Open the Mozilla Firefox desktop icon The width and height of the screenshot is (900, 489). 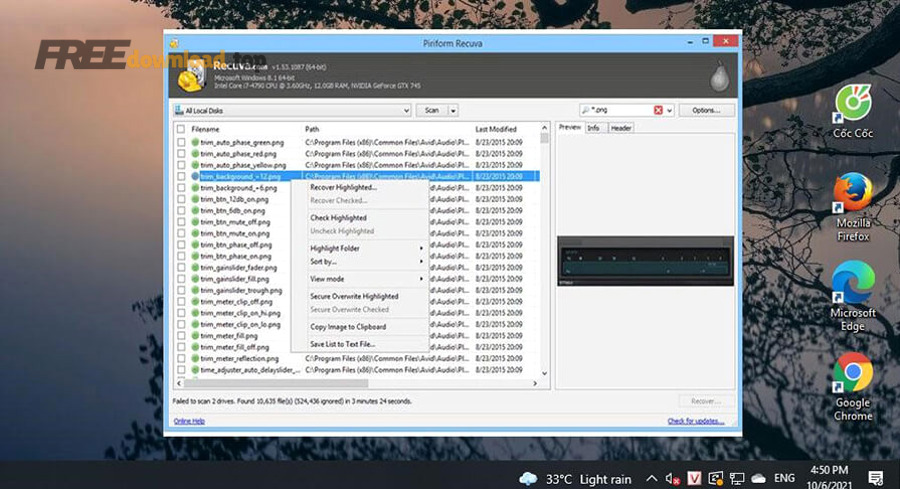853,207
